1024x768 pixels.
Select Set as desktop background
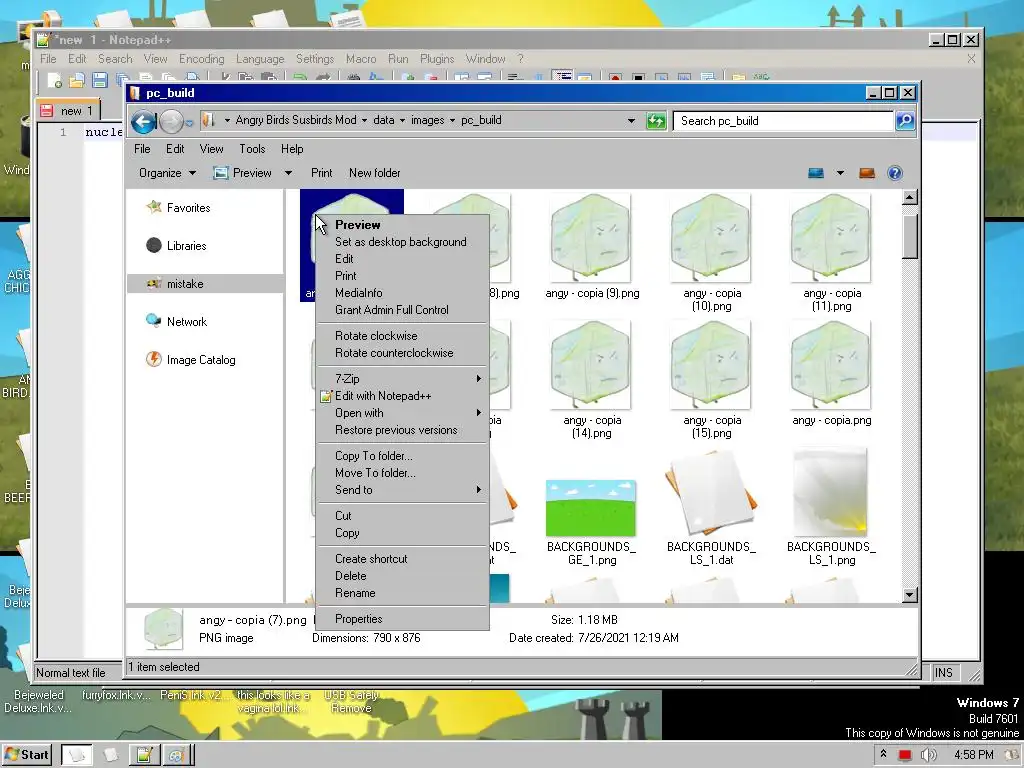(402, 242)
